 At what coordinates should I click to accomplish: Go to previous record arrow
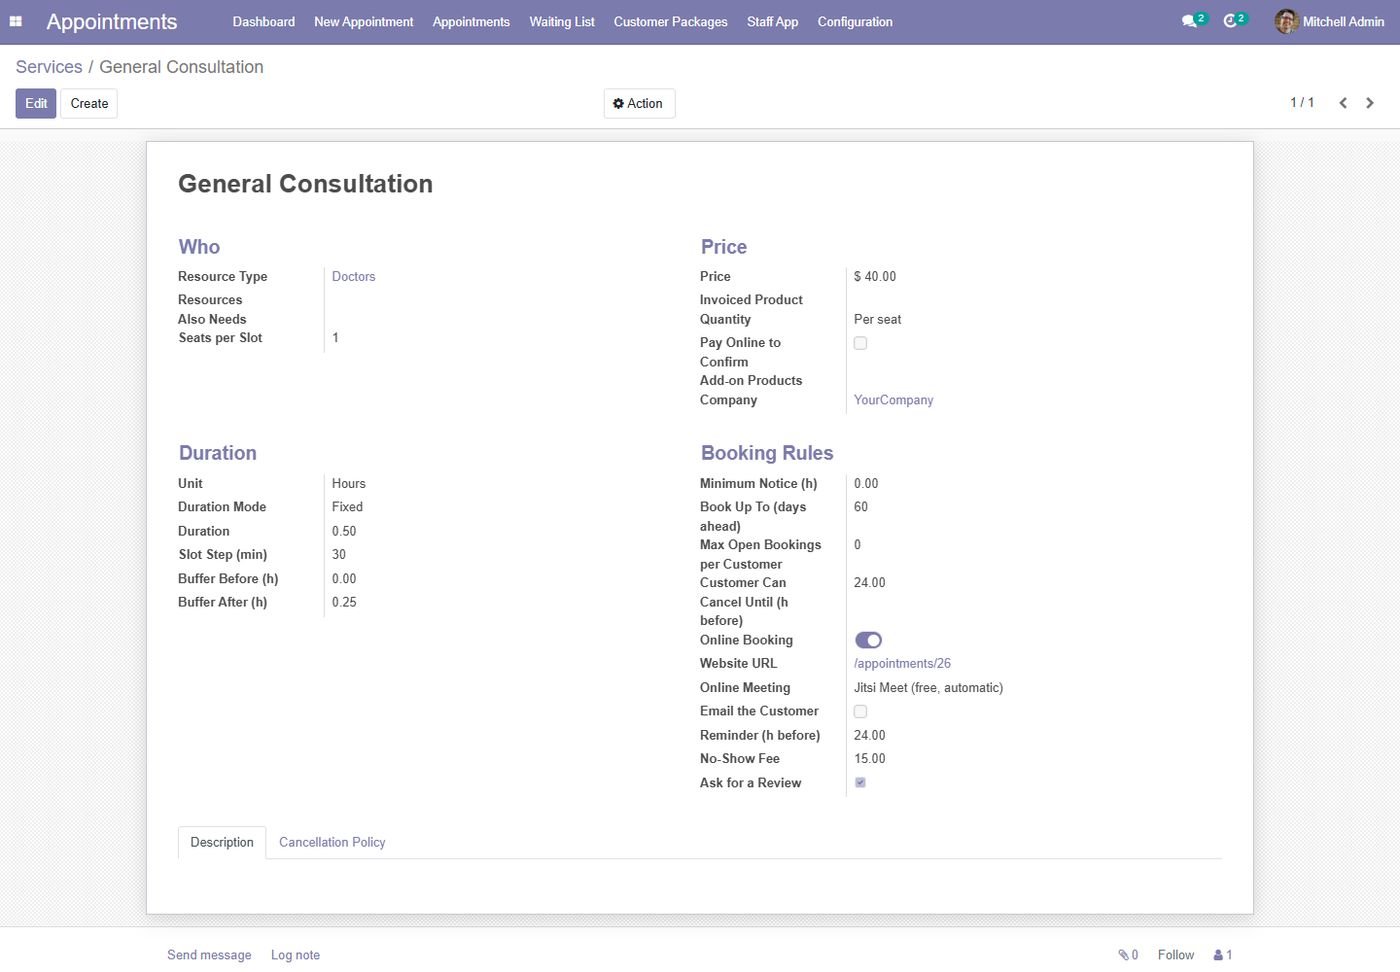(1343, 103)
